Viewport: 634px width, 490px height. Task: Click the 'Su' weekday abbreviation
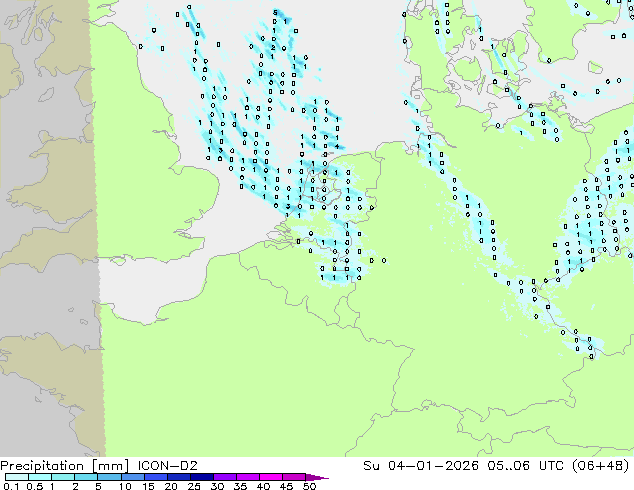coord(371,466)
